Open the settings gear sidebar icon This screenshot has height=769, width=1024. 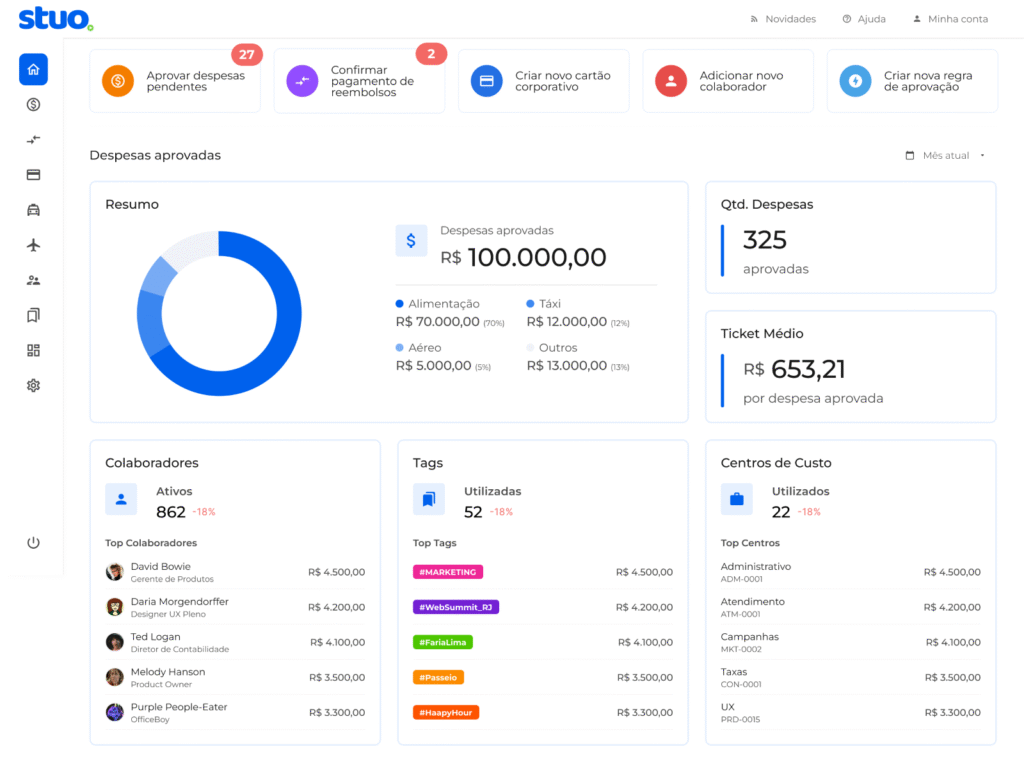coord(33,385)
